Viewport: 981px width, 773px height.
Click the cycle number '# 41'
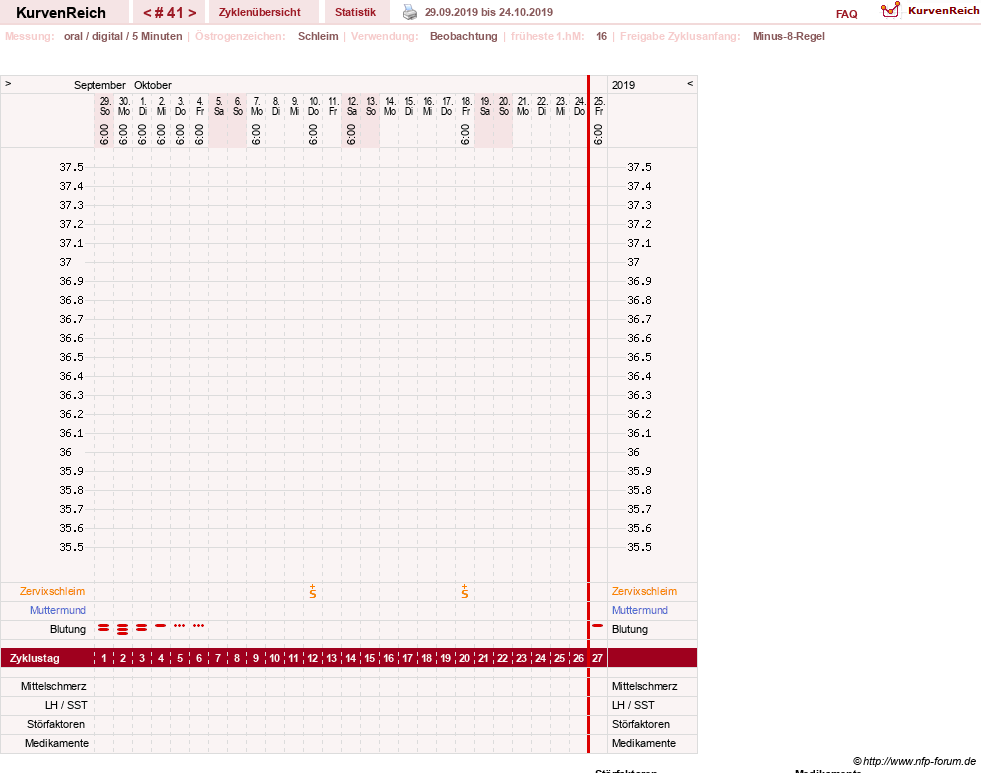tap(169, 13)
